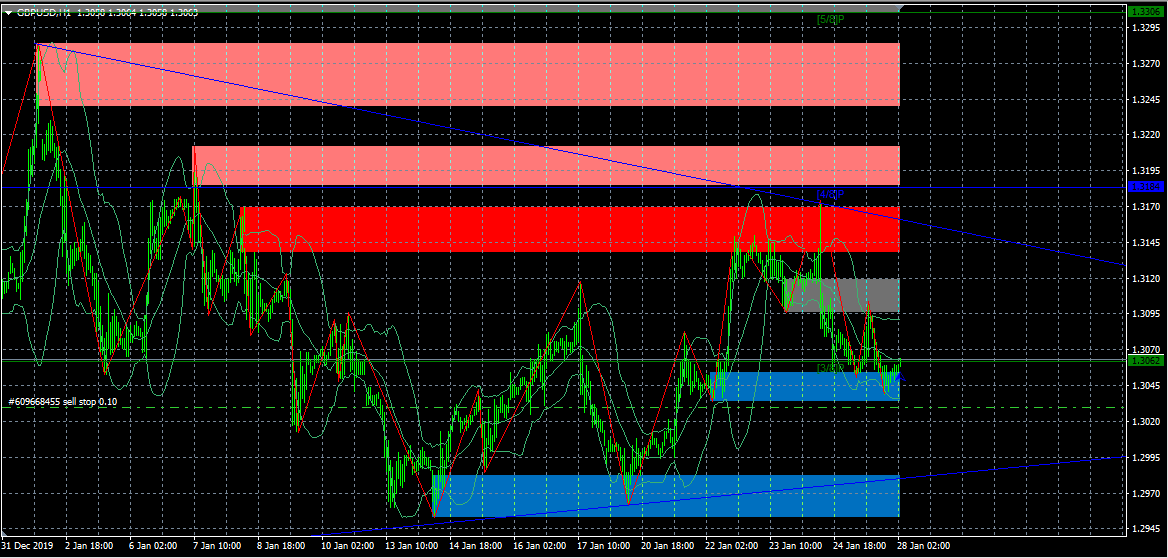Click the 1.3195 price scale label
1168x558 pixels.
[1145, 171]
